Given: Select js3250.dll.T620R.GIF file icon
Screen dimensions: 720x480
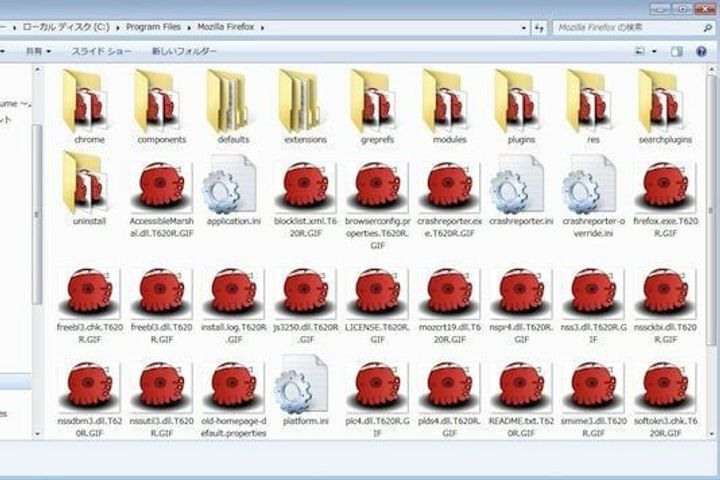Looking at the screenshot, I should (305, 293).
